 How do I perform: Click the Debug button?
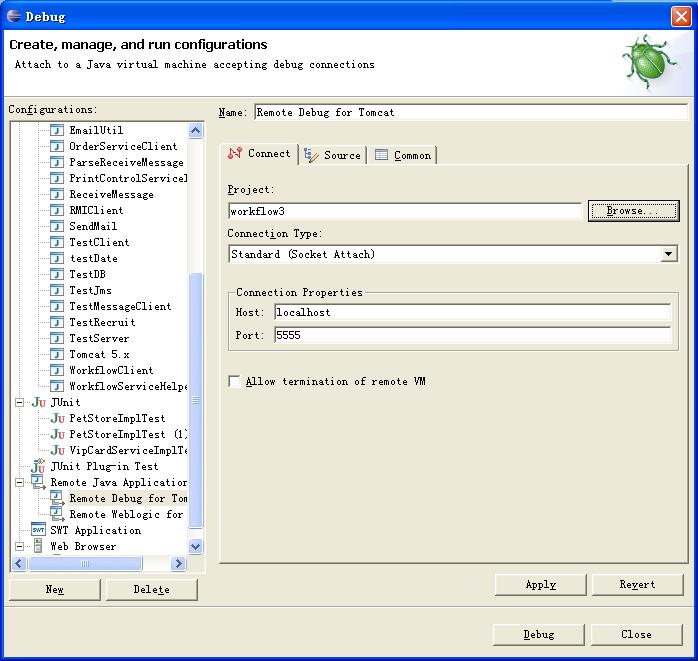click(539, 634)
